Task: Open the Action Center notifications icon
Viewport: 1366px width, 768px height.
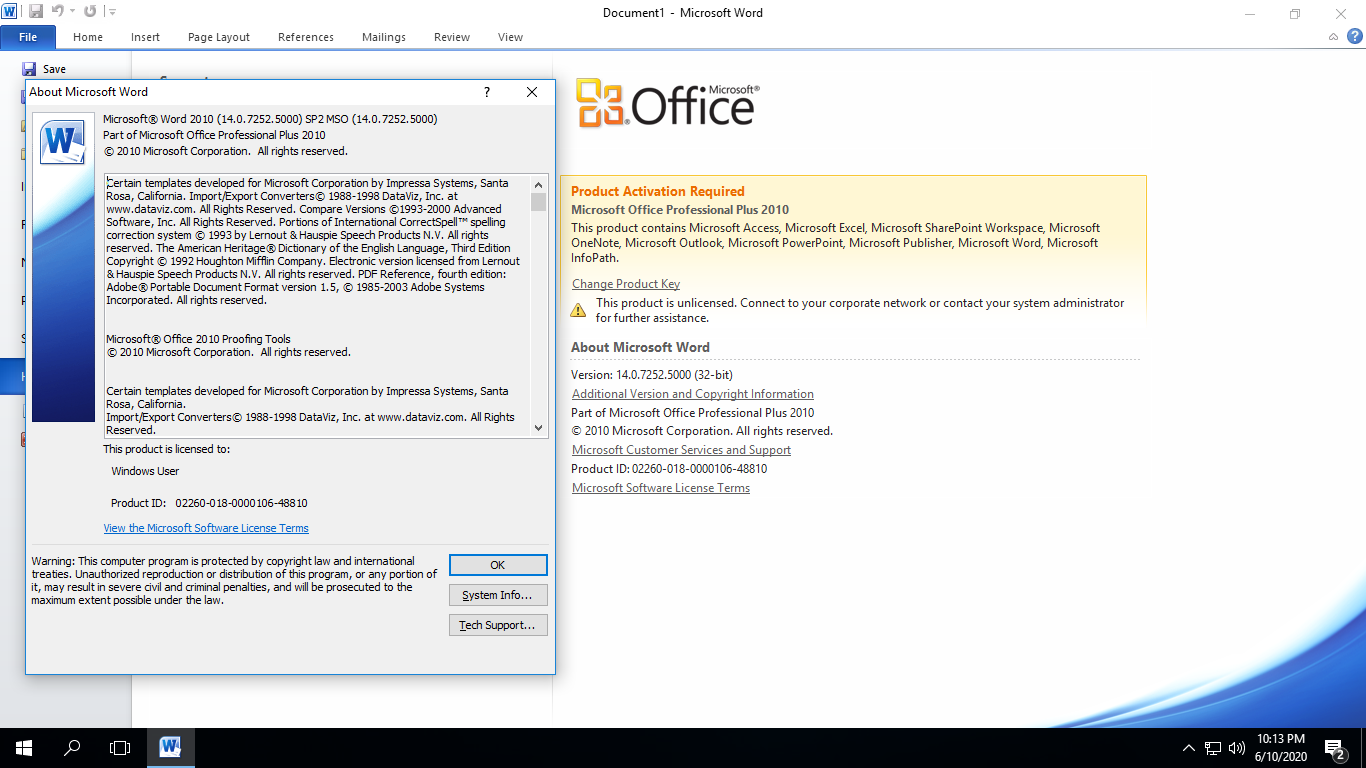Action: click(1334, 748)
